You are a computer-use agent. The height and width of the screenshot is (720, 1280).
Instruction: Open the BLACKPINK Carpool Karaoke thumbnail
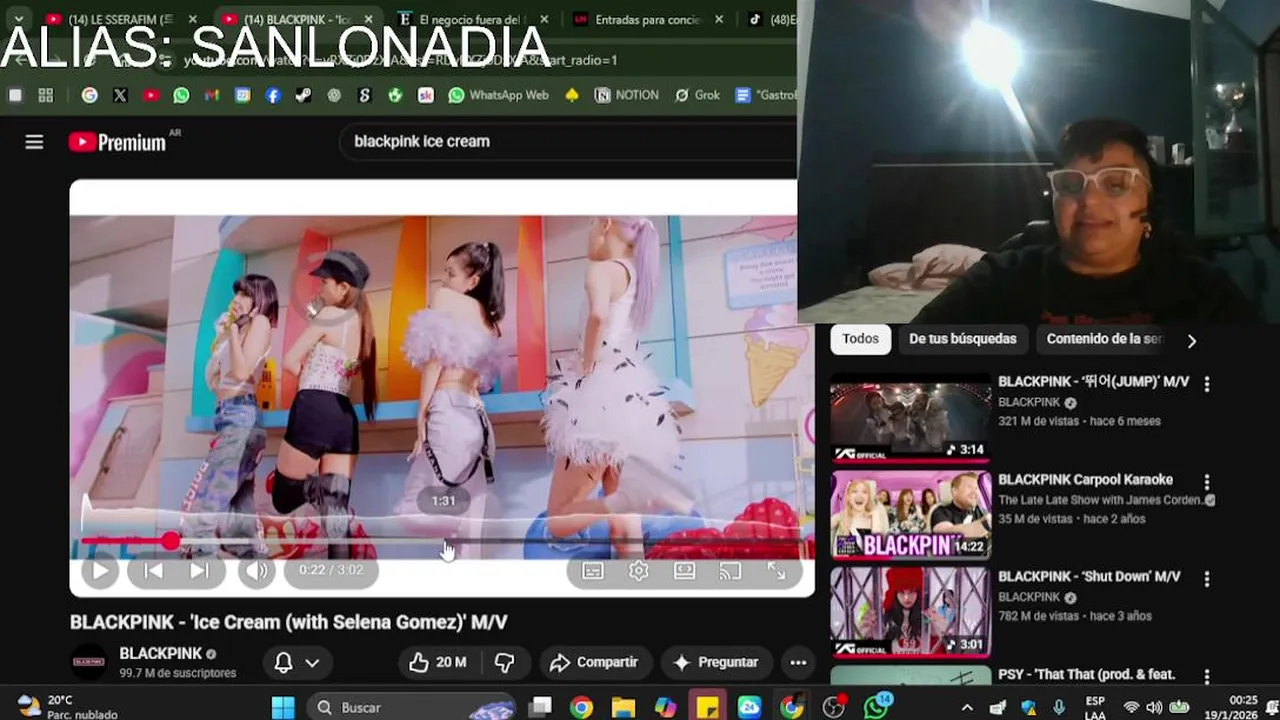click(910, 515)
